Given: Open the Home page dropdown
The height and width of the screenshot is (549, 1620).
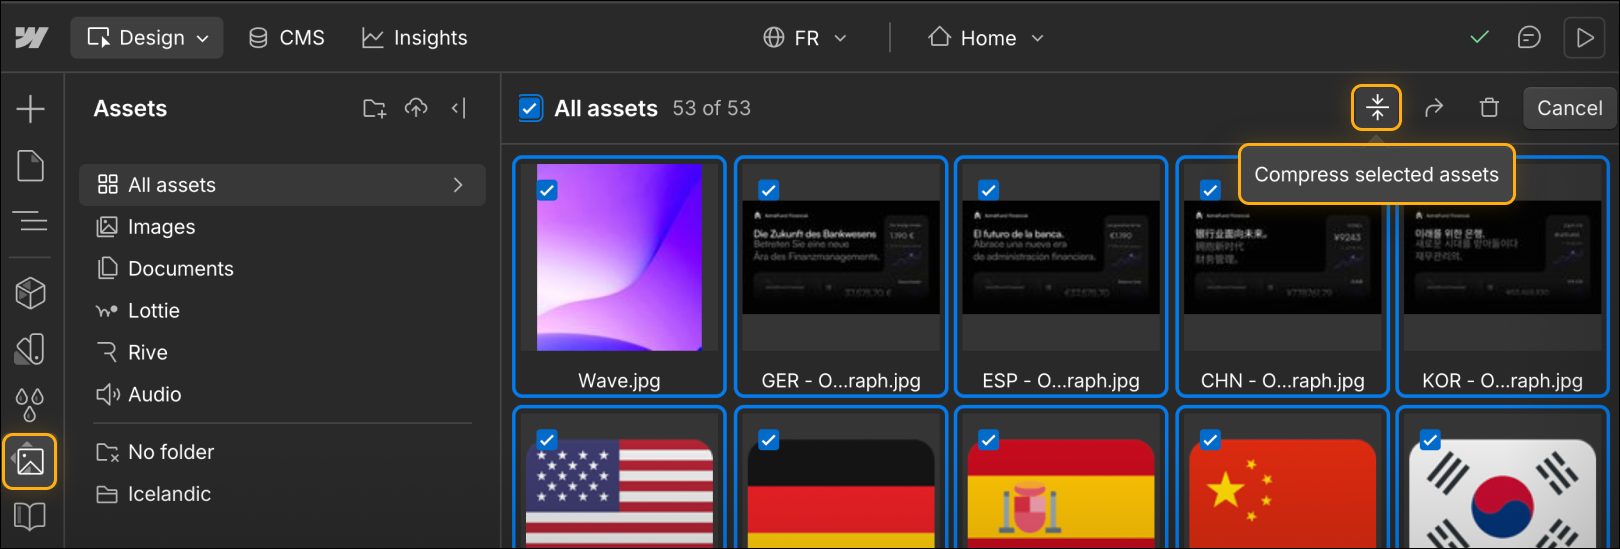Looking at the screenshot, I should 986,38.
